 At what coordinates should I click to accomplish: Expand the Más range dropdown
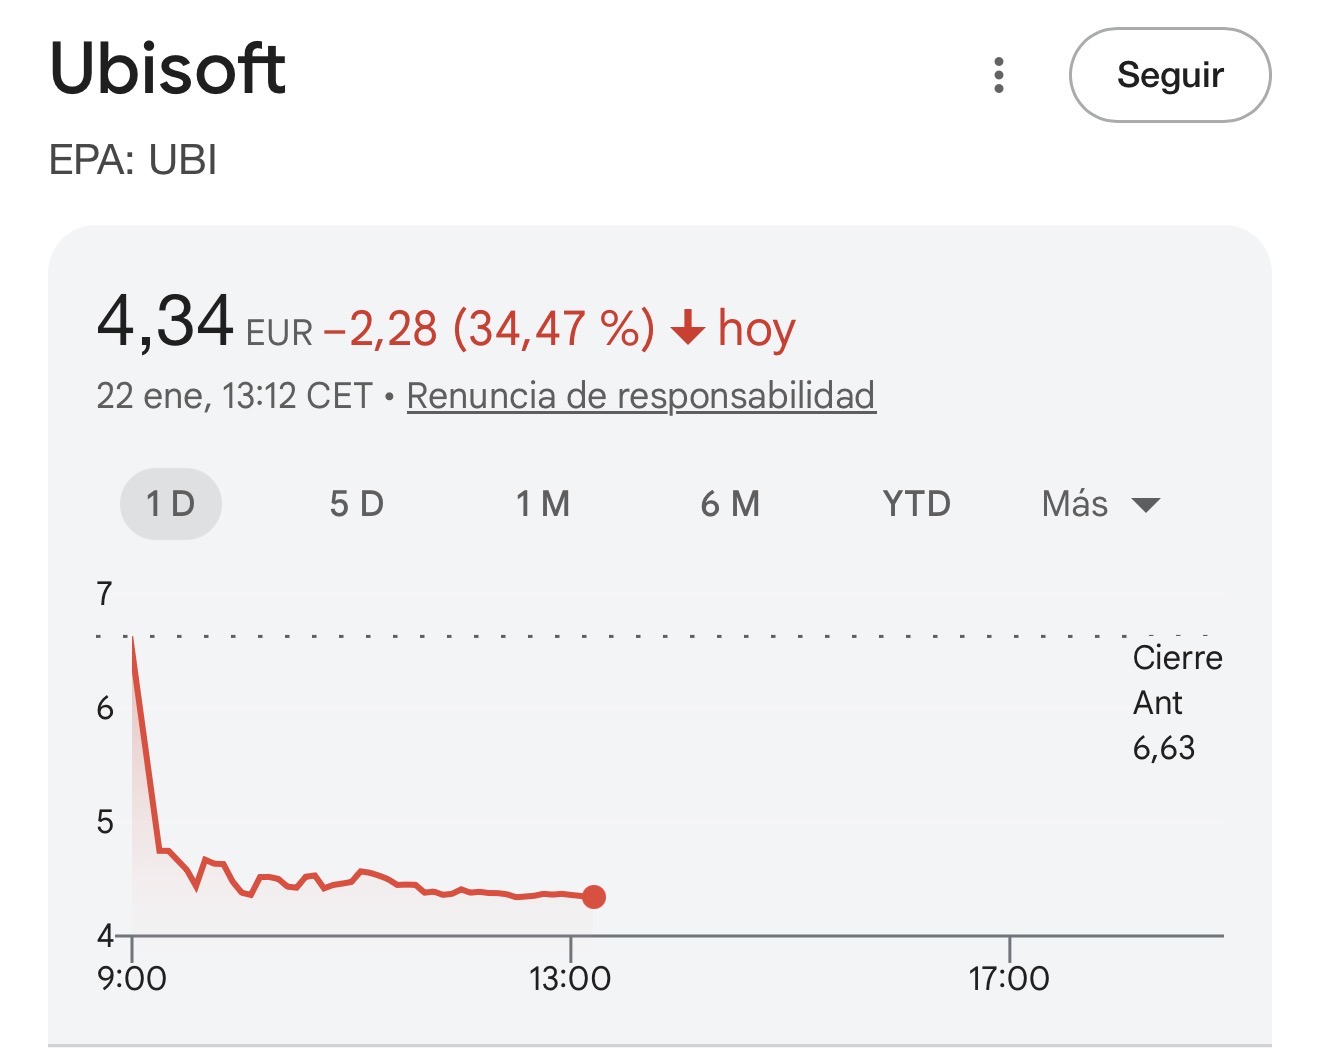click(1076, 504)
